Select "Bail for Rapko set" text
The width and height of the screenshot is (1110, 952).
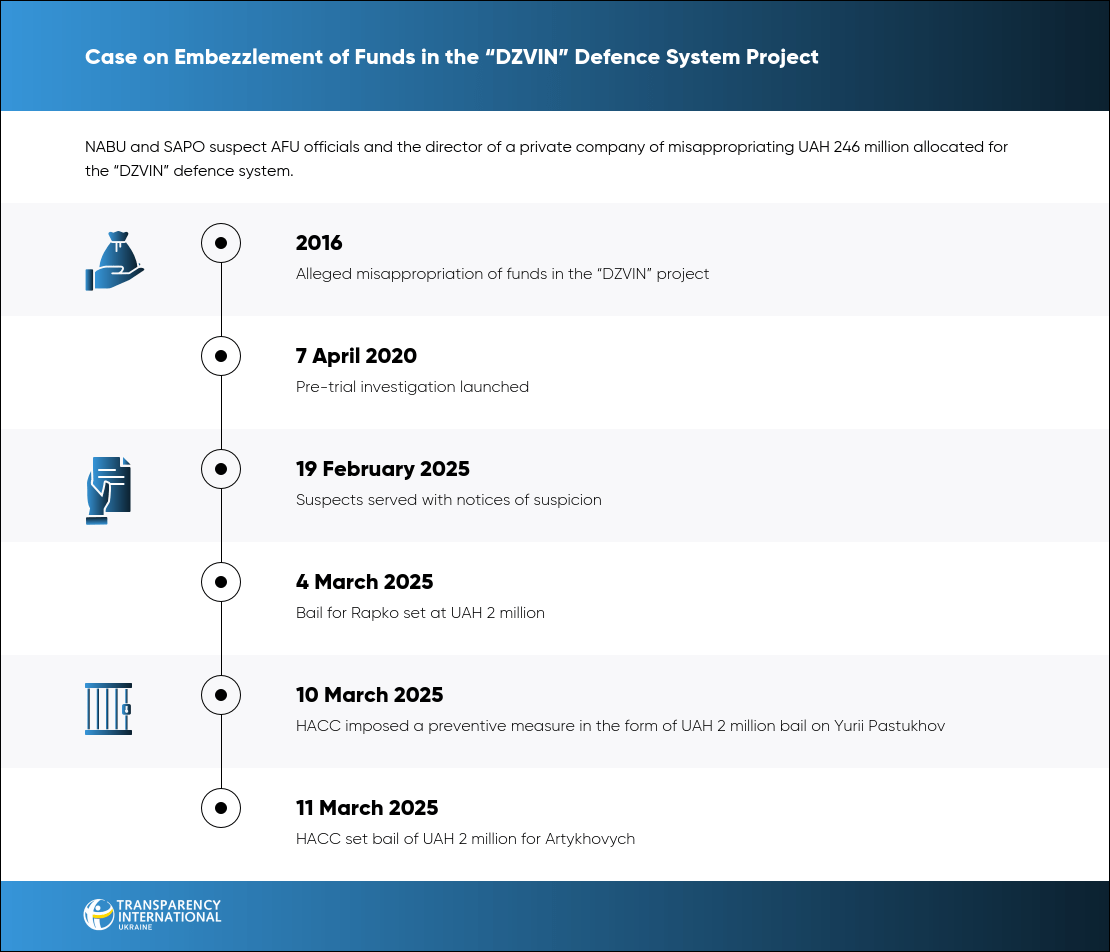pyautogui.click(x=420, y=613)
